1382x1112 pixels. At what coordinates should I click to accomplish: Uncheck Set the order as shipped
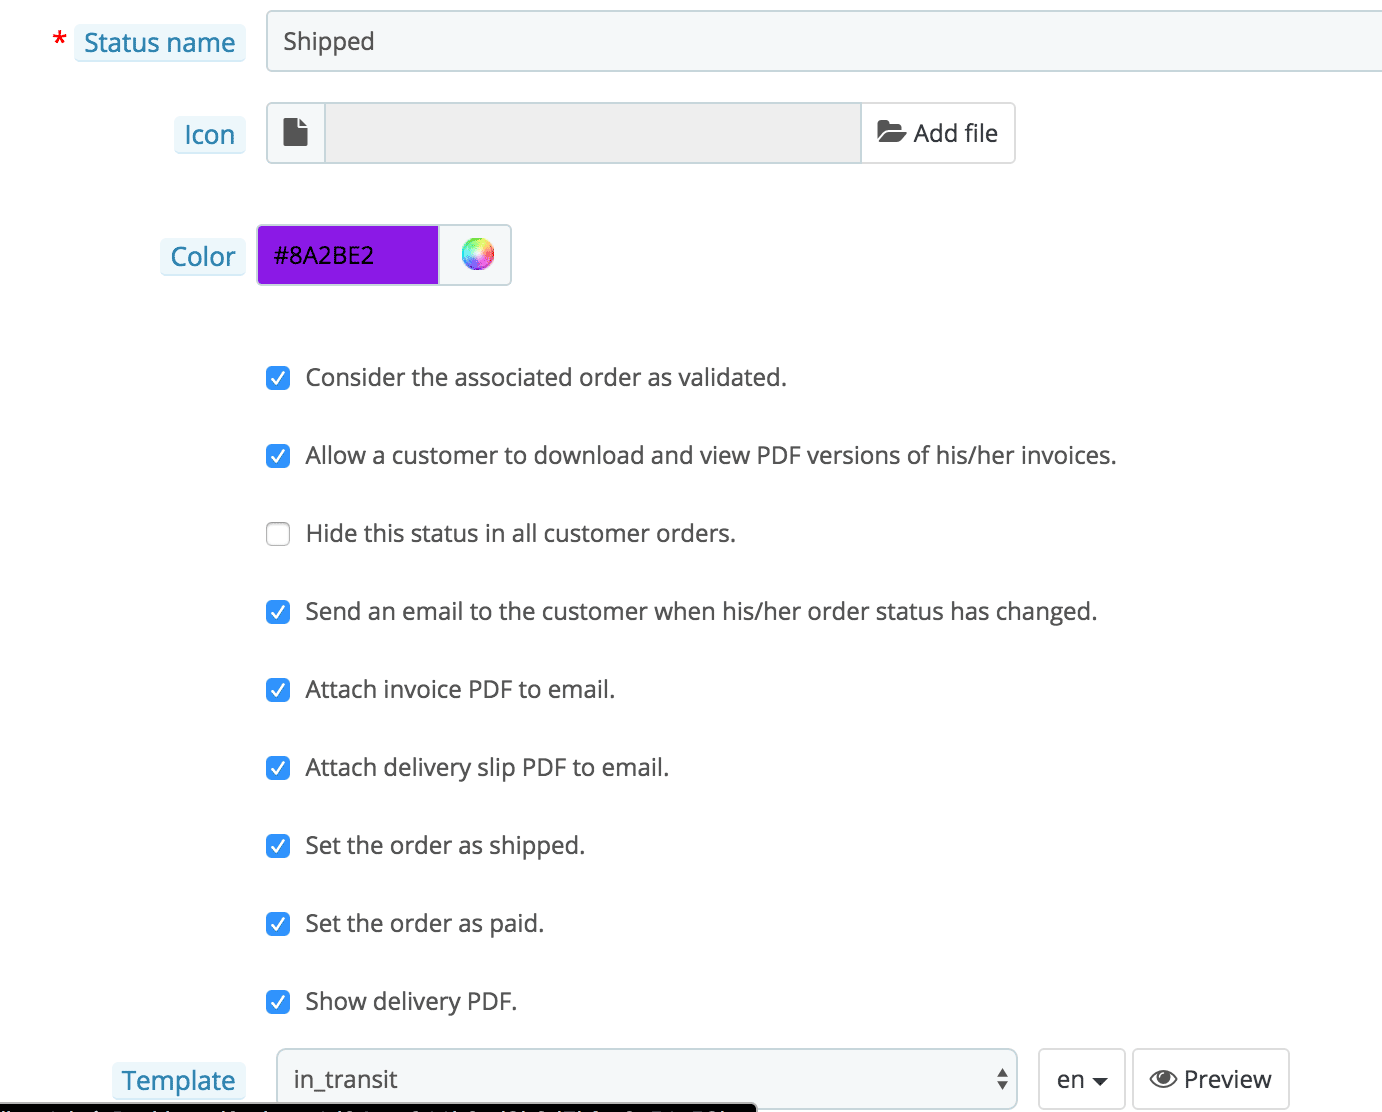click(x=278, y=846)
